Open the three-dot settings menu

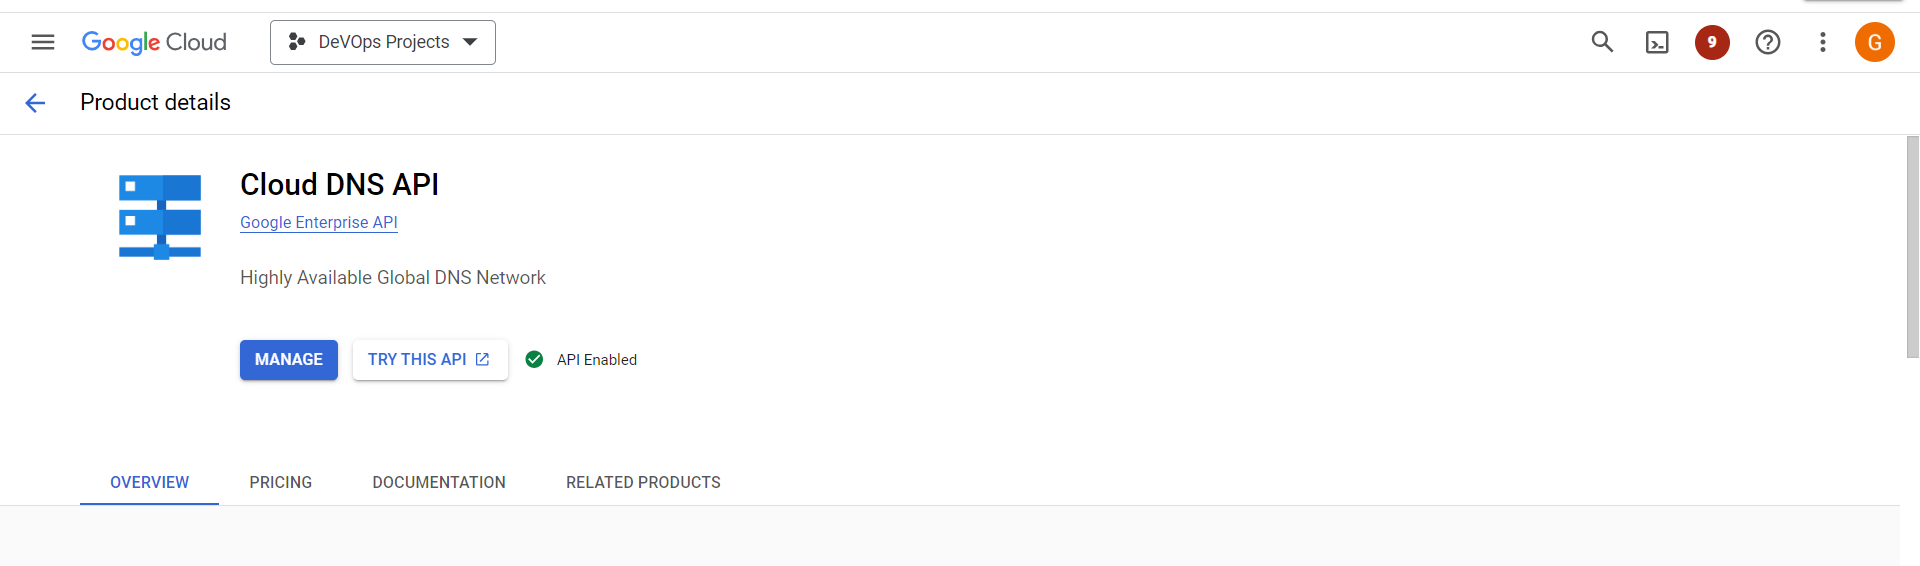tap(1823, 42)
